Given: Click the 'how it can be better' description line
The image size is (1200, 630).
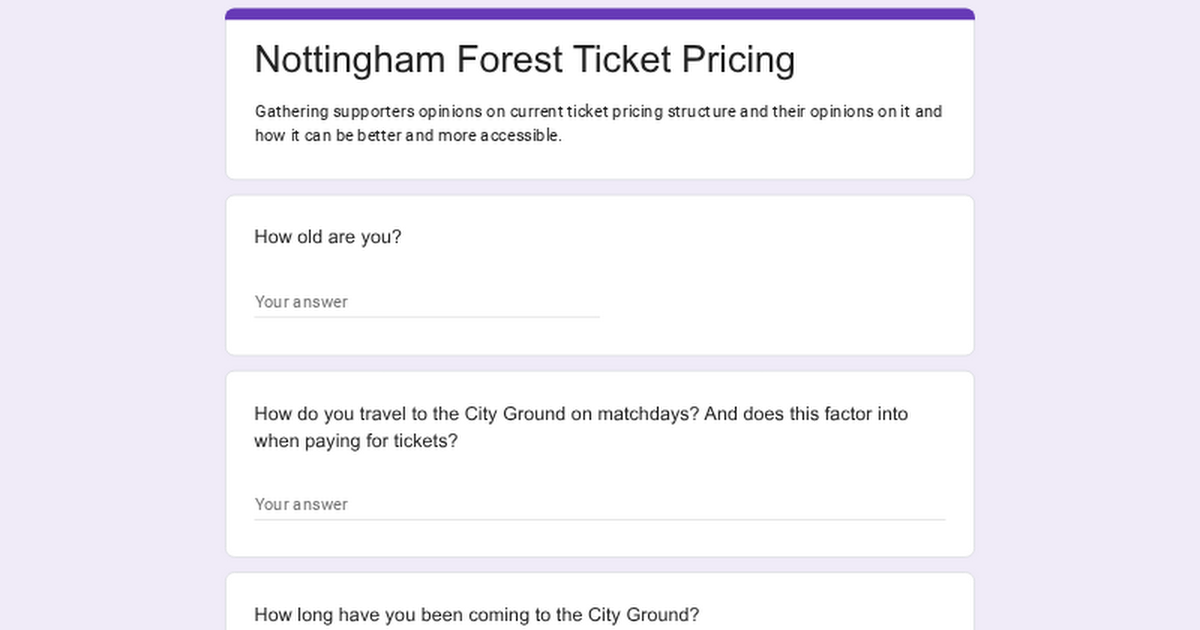Looking at the screenshot, I should pos(408,136).
